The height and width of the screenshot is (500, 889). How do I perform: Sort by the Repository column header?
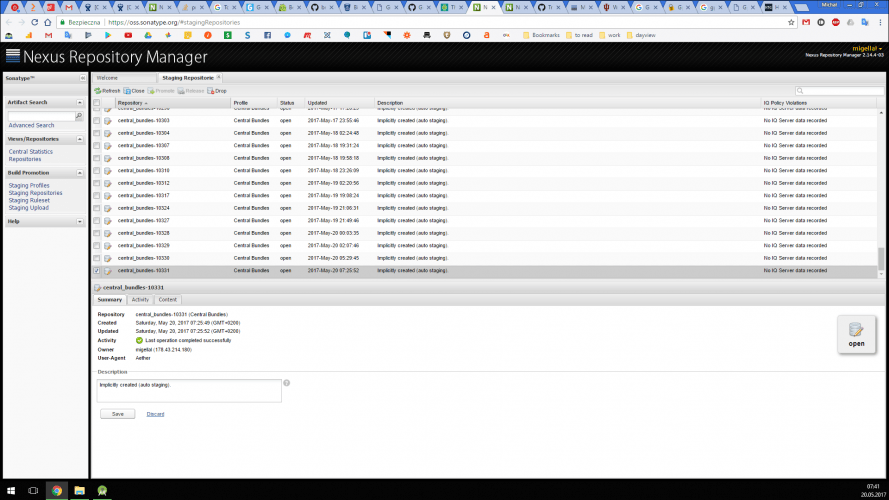(173, 103)
